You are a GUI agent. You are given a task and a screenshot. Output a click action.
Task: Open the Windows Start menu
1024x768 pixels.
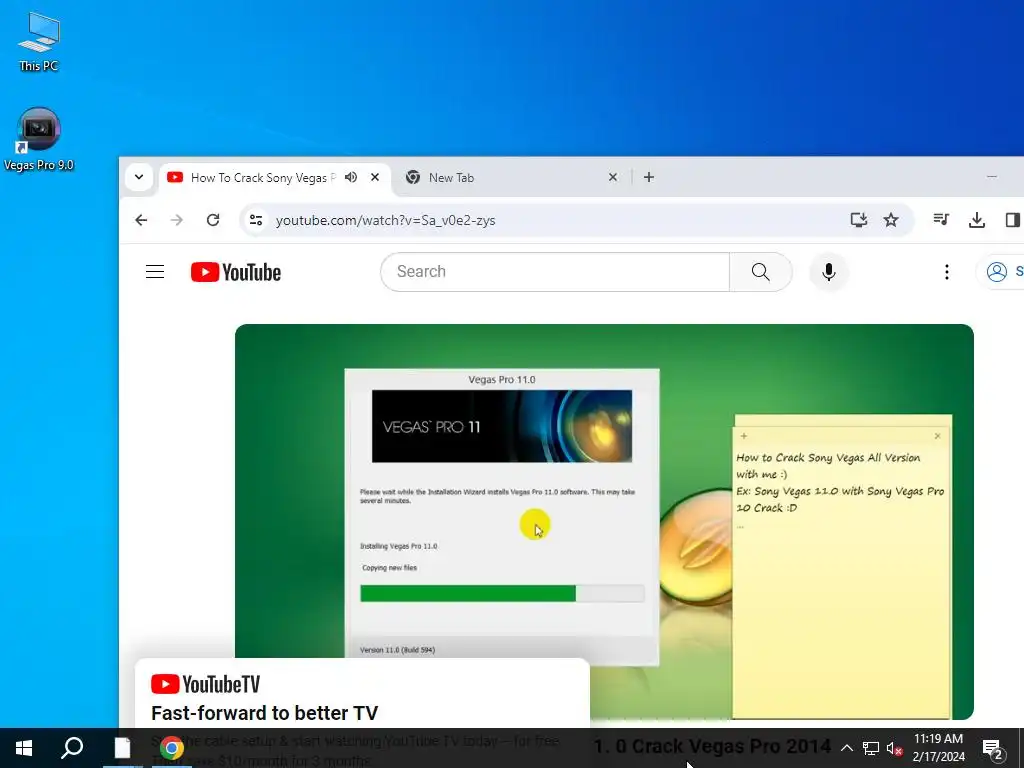tap(24, 748)
